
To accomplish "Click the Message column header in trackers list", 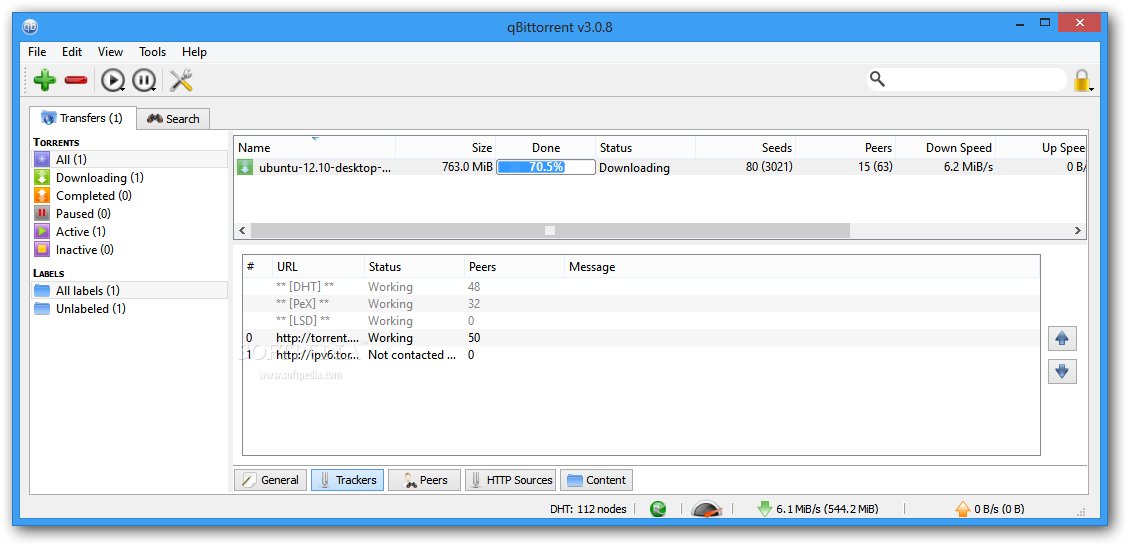I will [x=802, y=267].
